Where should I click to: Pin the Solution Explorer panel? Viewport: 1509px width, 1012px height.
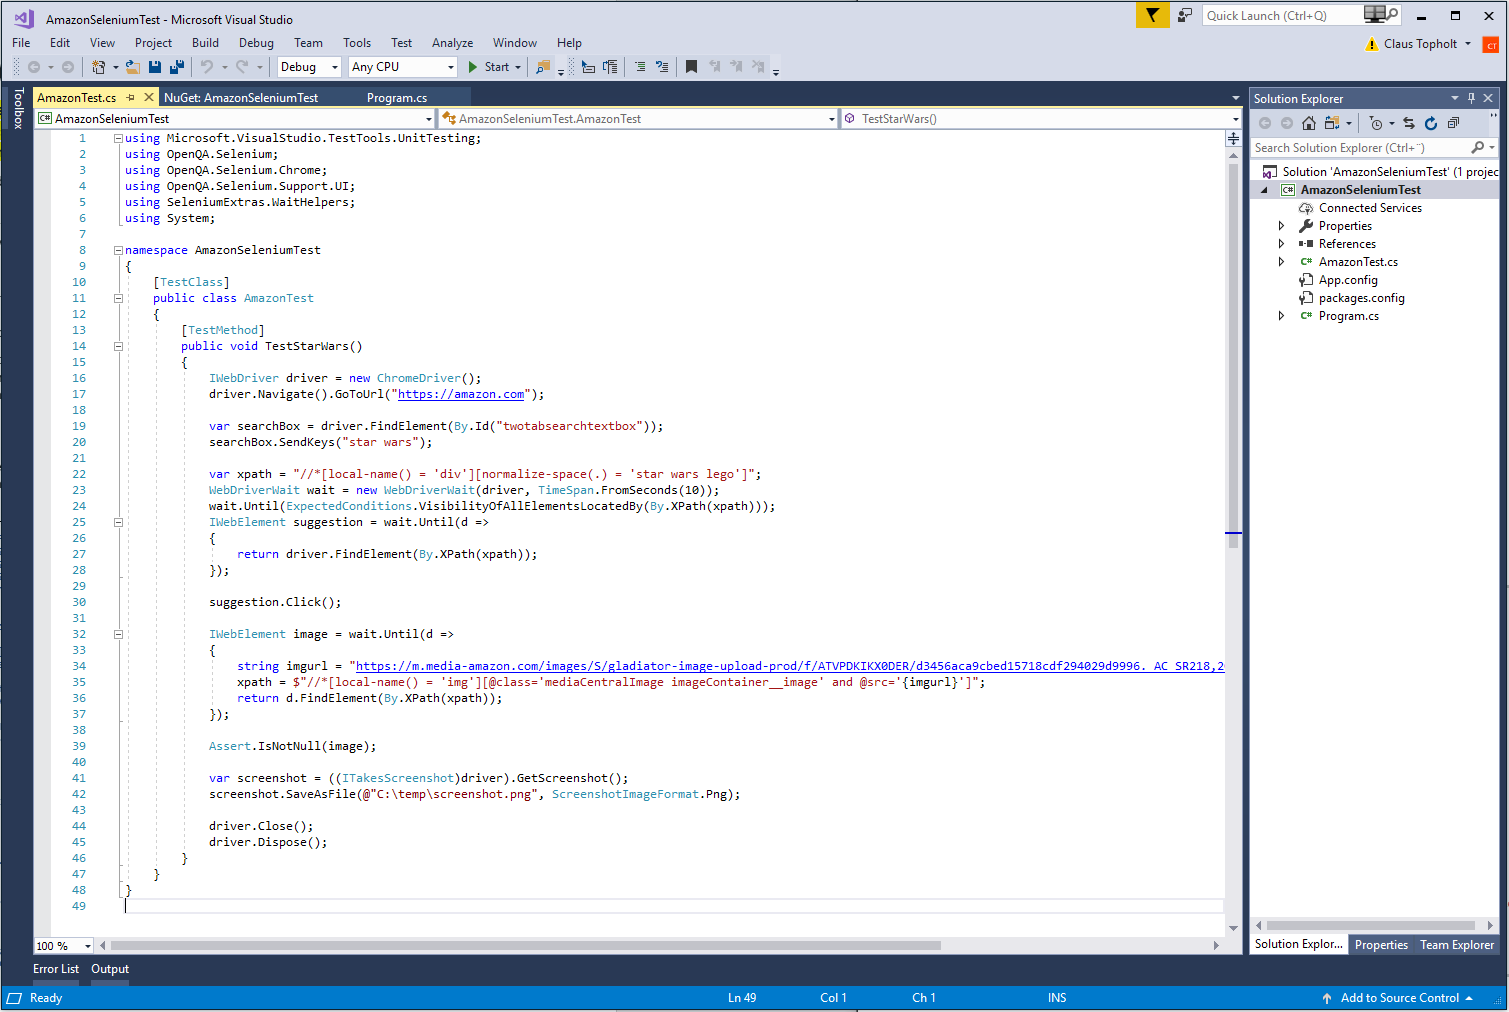pyautogui.click(x=1472, y=98)
